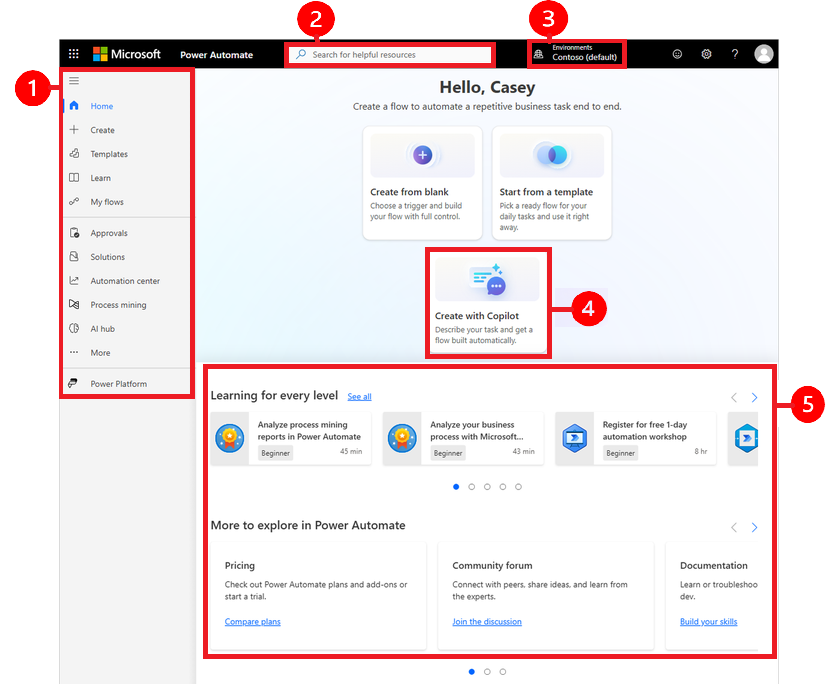Select fourth dot in Learning carousel

click(x=503, y=486)
